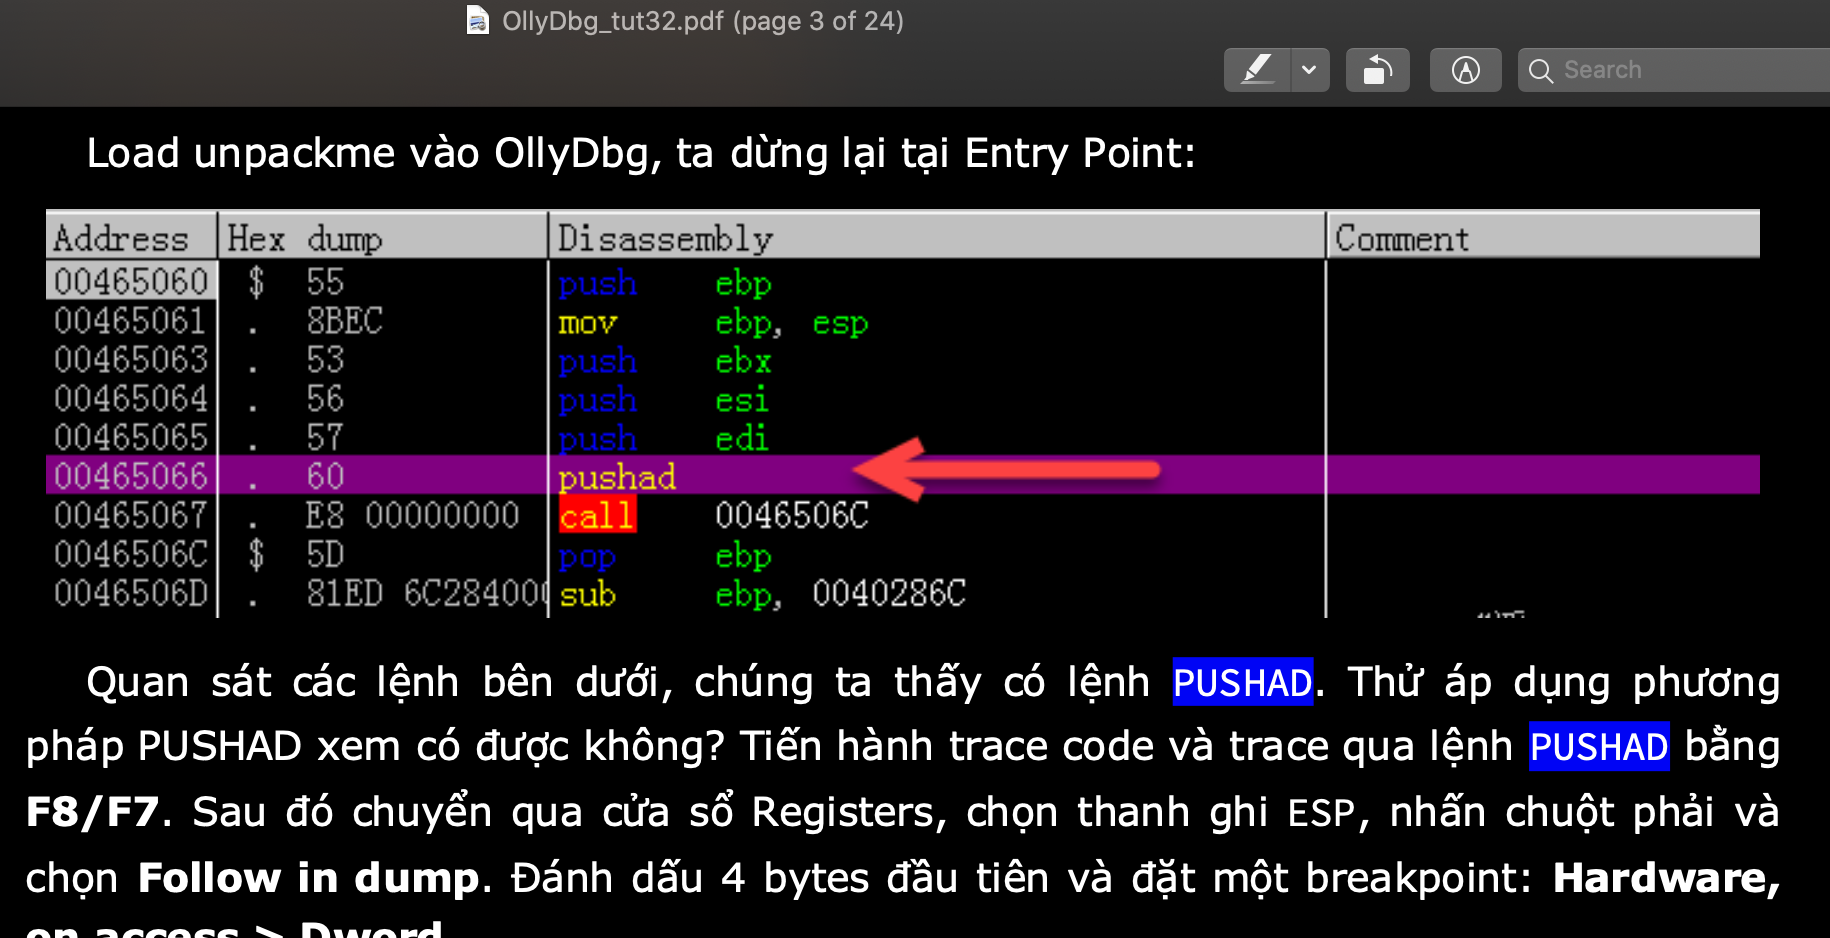
Task: Click the address 00465060 in the listing
Action: click(x=131, y=281)
